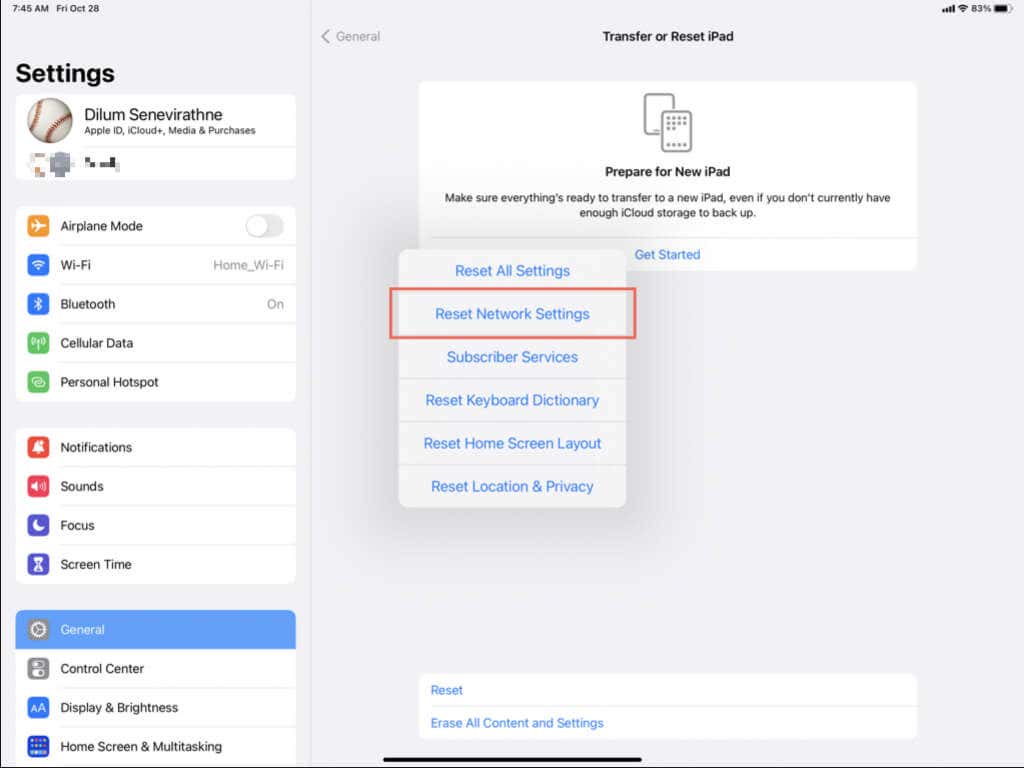Open Dilum Senevirathne Apple ID profile
The height and width of the screenshot is (768, 1024).
[x=155, y=121]
